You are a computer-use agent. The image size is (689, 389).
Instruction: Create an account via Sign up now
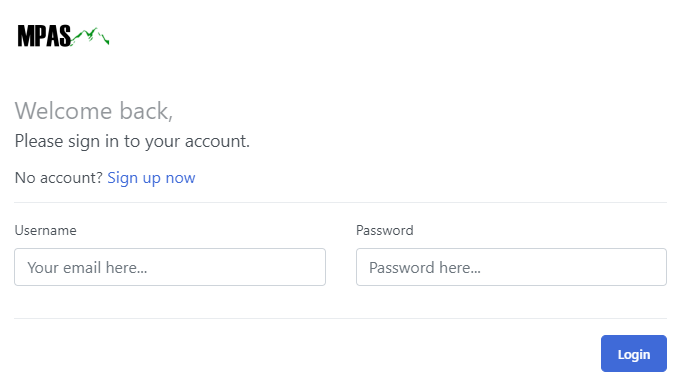pos(151,178)
